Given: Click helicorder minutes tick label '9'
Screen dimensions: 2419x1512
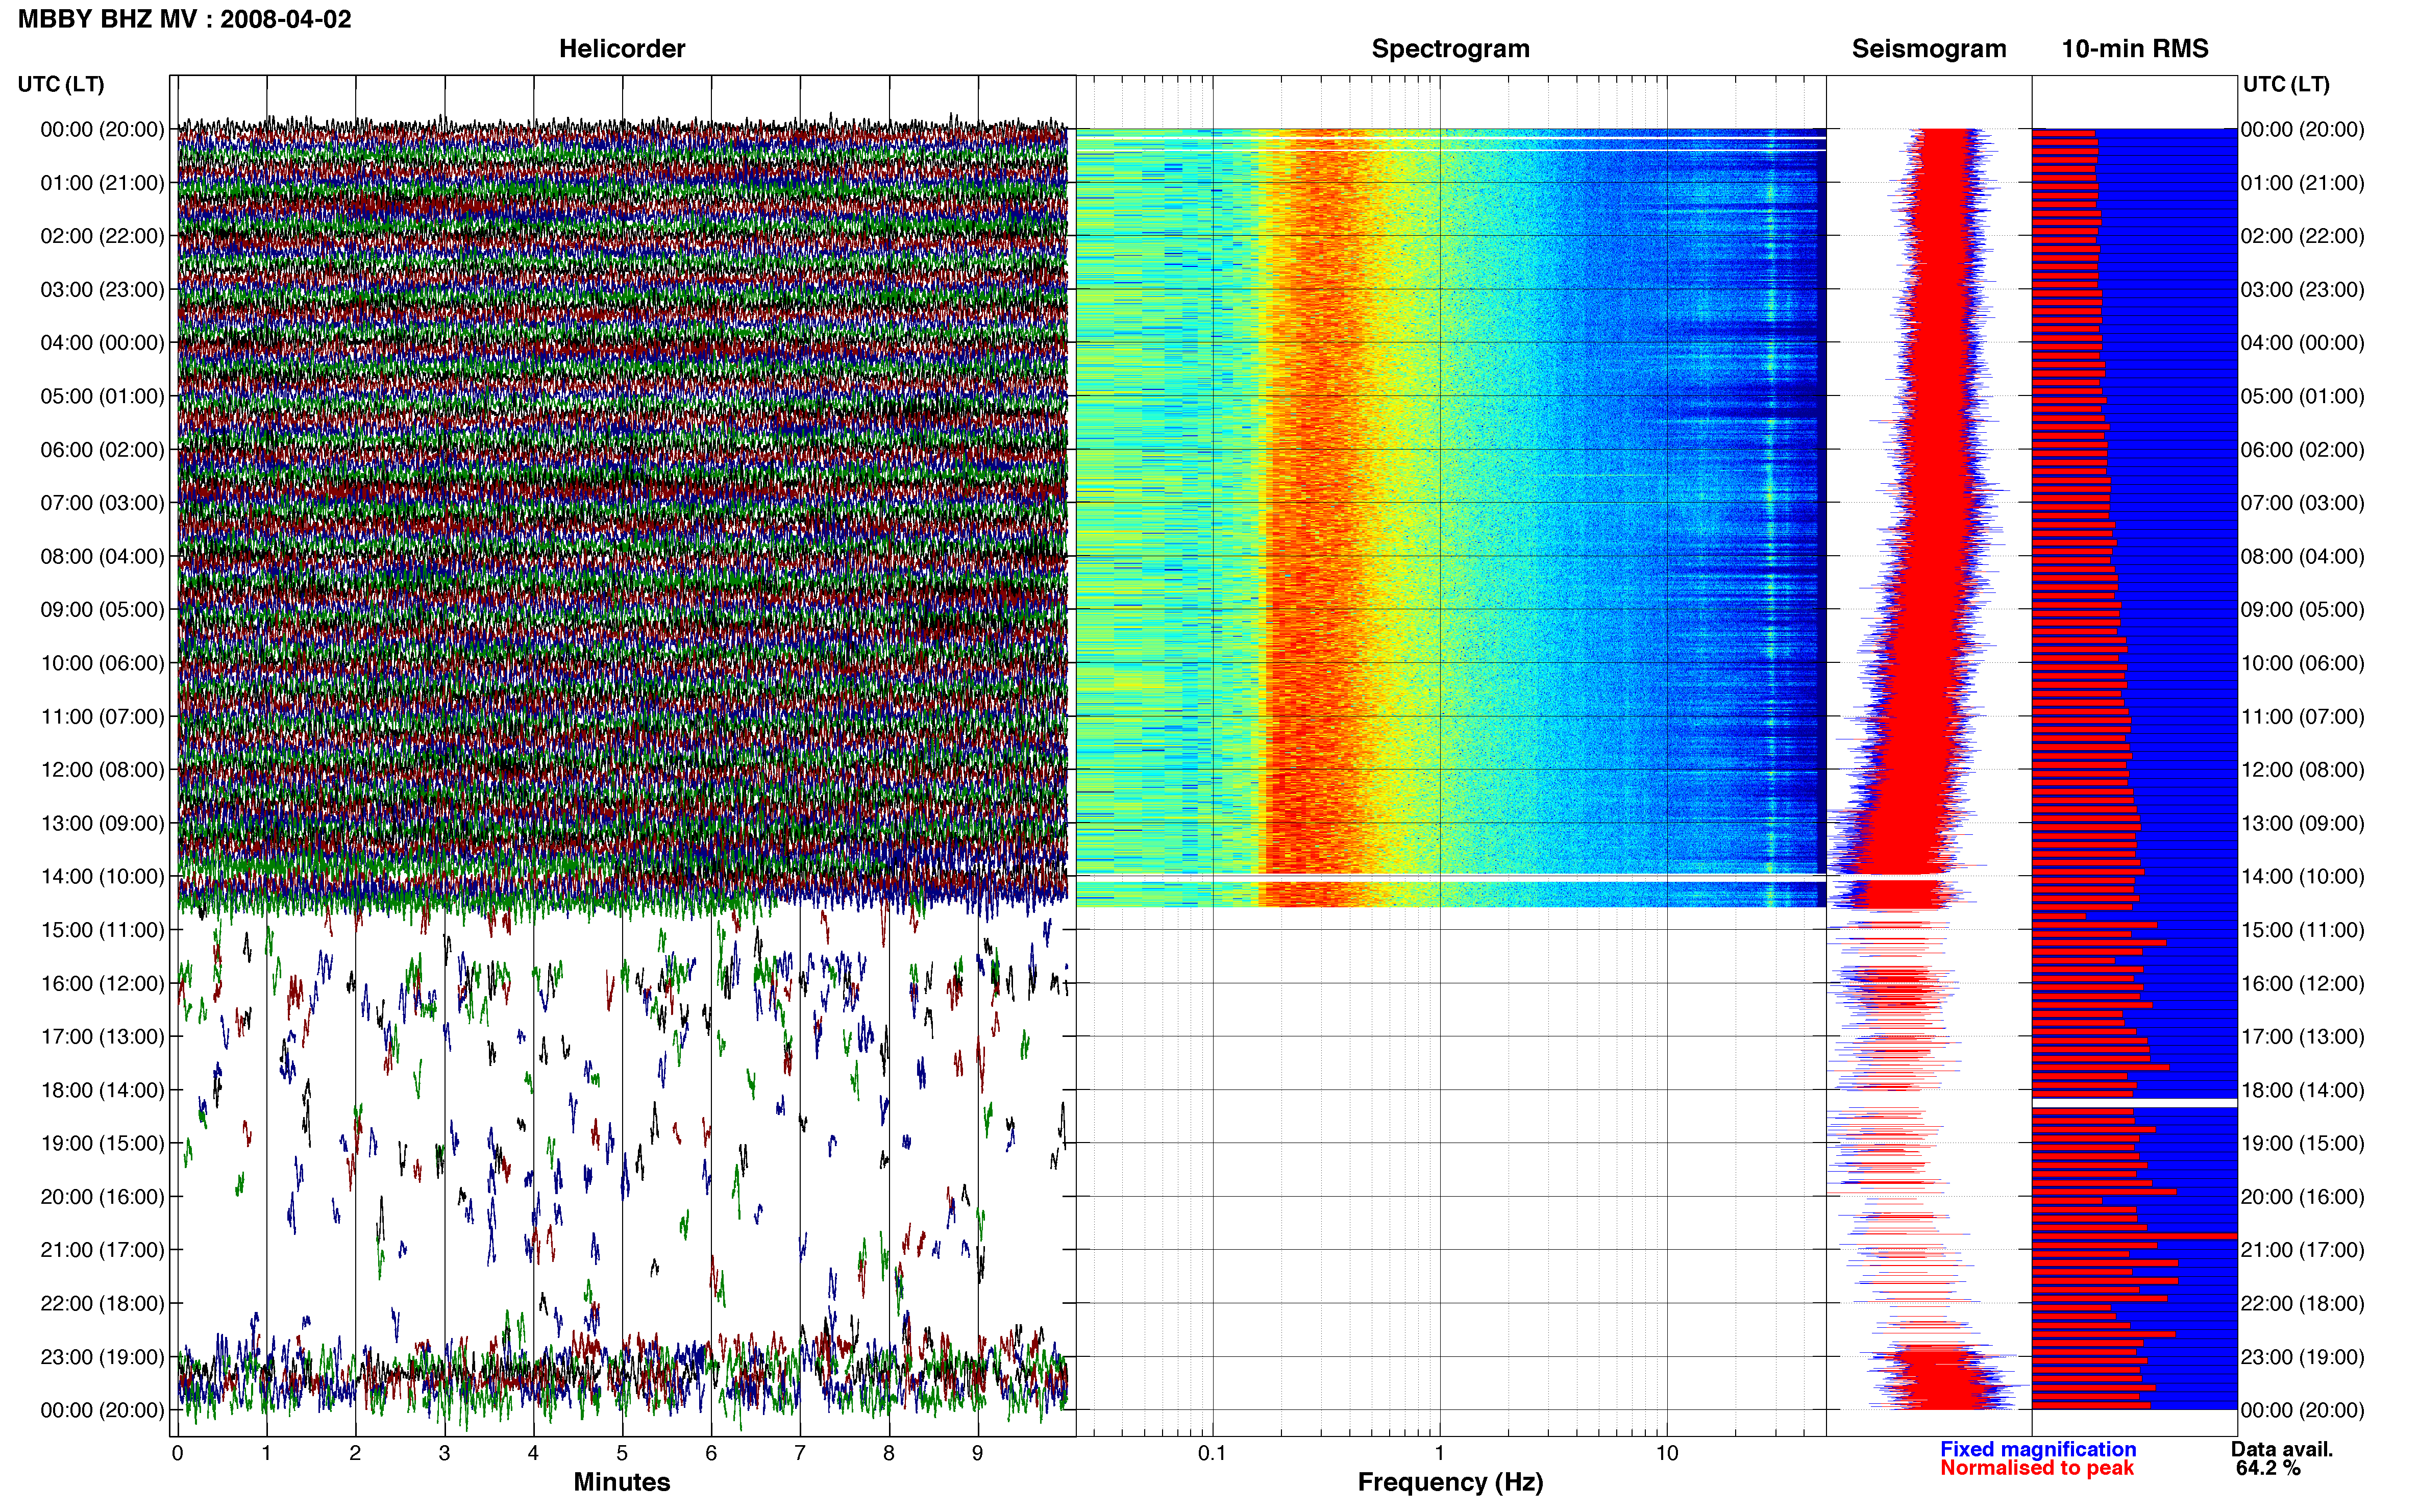Looking at the screenshot, I should [977, 1453].
